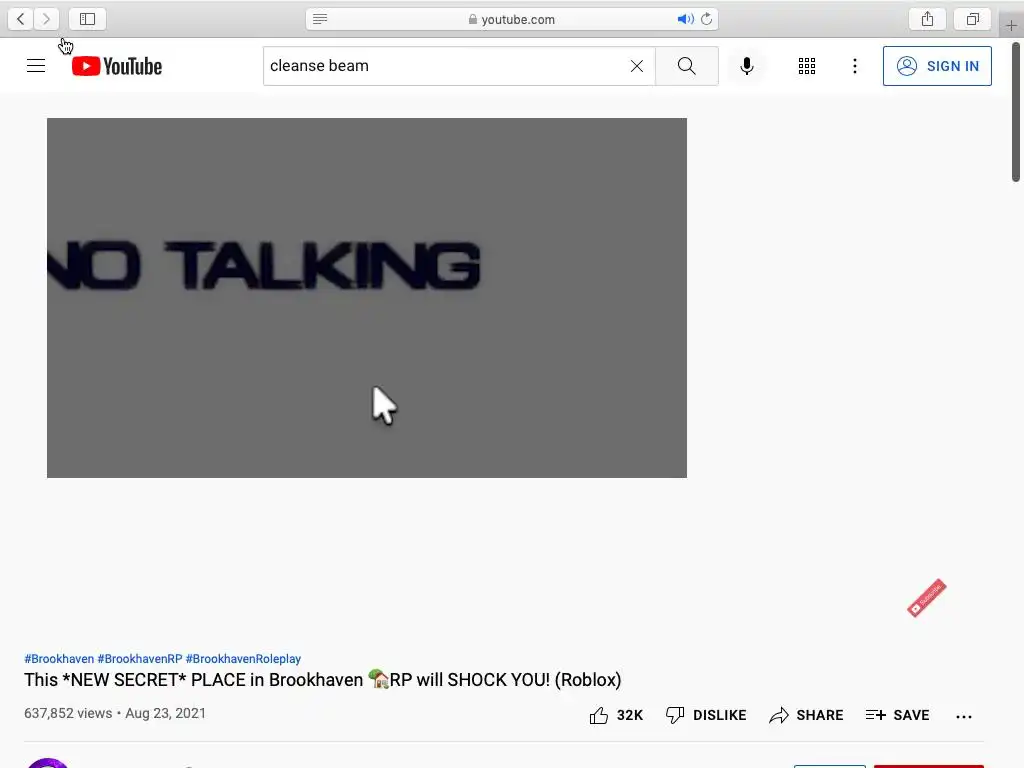Open the YouTube hamburger guide menu
Screen dimensions: 1024x768
pos(36,66)
